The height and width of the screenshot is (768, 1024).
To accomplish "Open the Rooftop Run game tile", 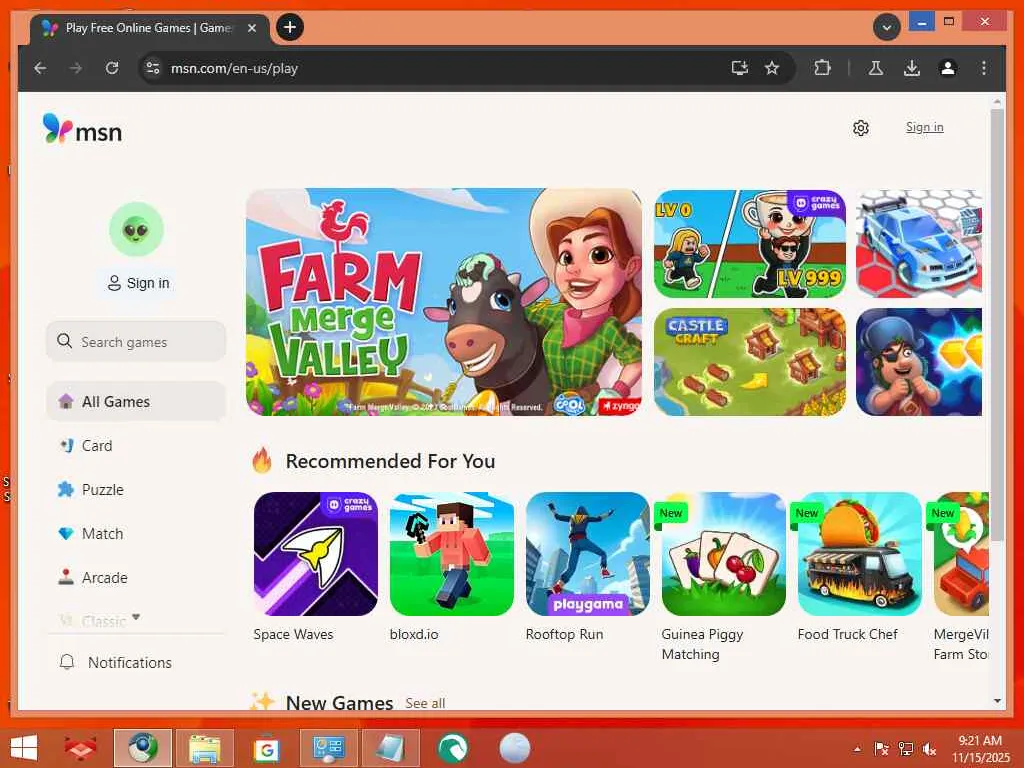I will tap(588, 554).
